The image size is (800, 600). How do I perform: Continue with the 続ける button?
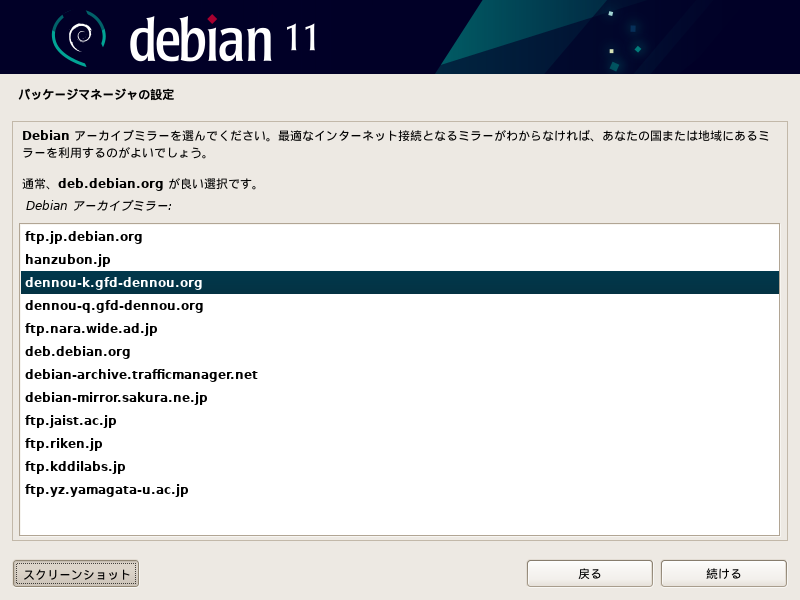(723, 574)
